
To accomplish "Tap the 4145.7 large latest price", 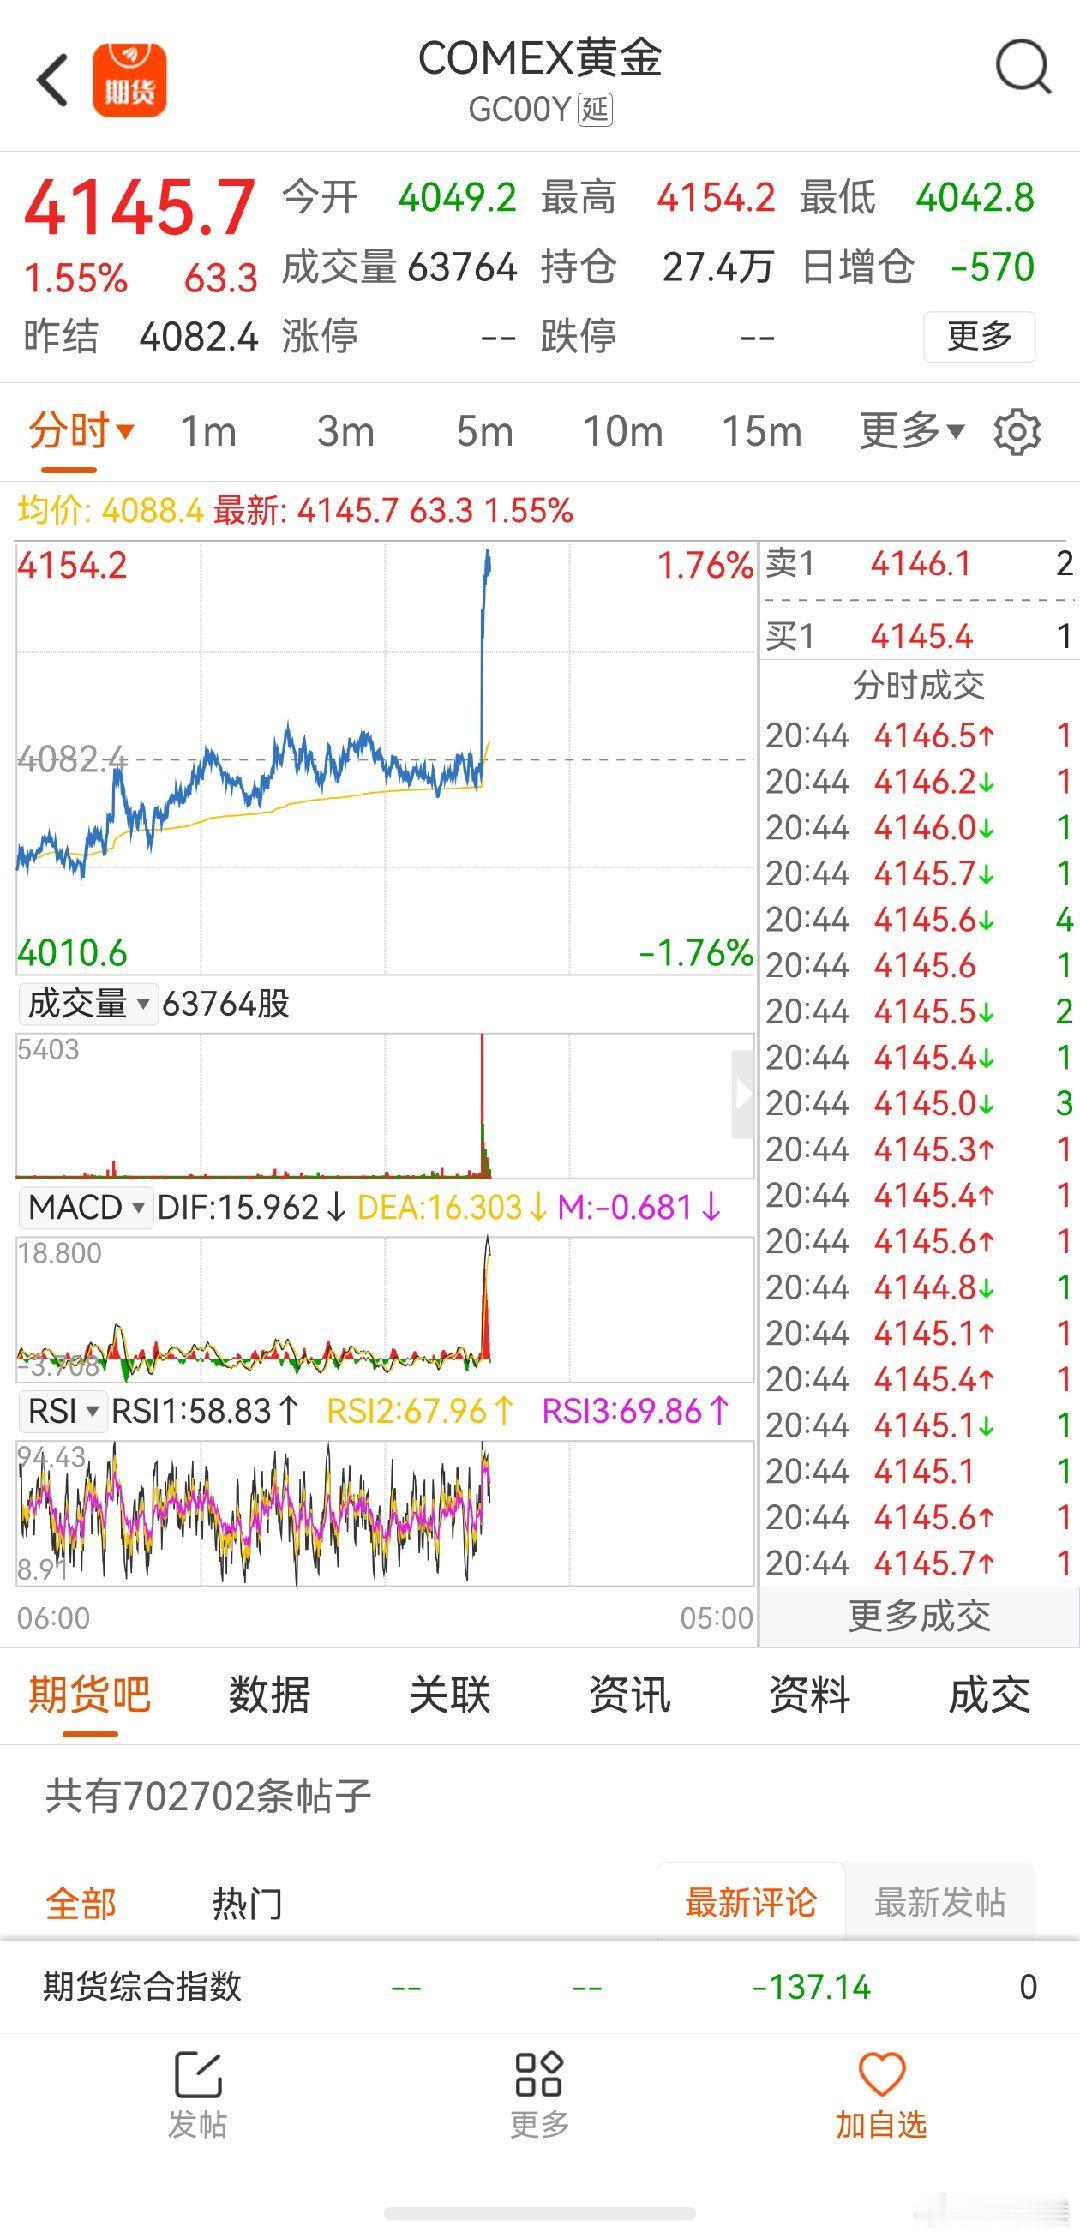I will [x=140, y=208].
